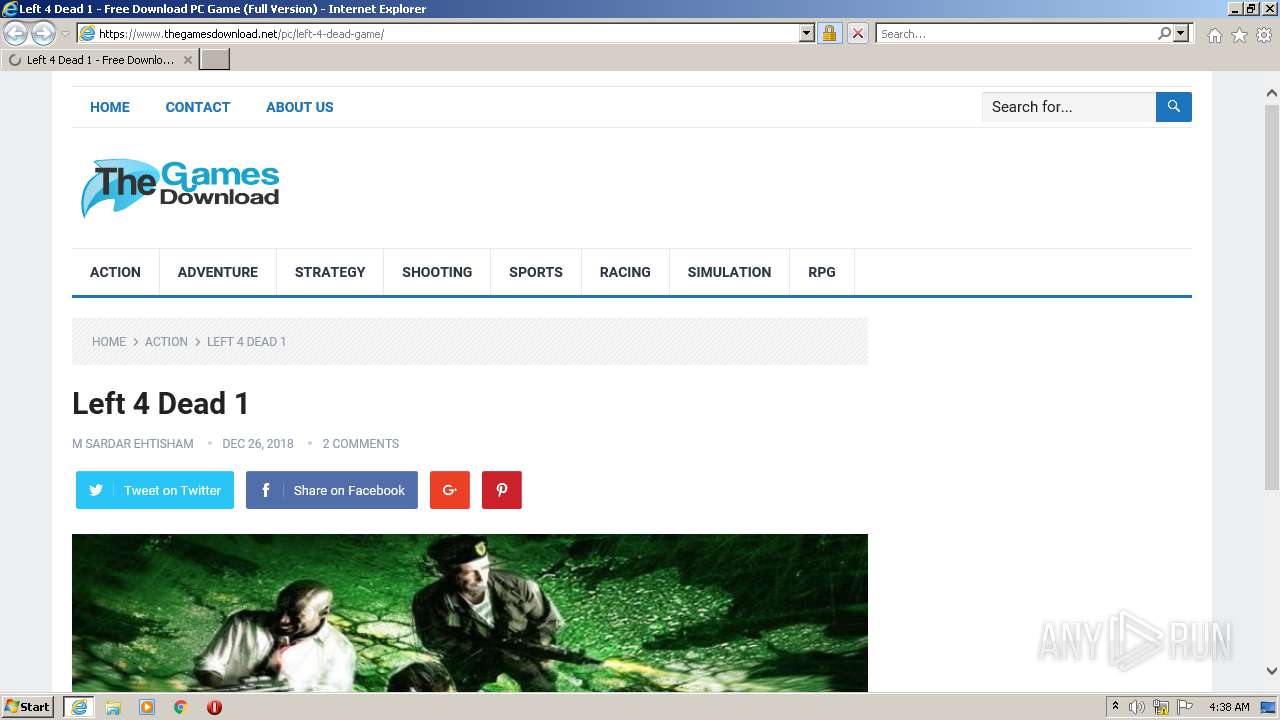Stop loading with the red X button

858,34
